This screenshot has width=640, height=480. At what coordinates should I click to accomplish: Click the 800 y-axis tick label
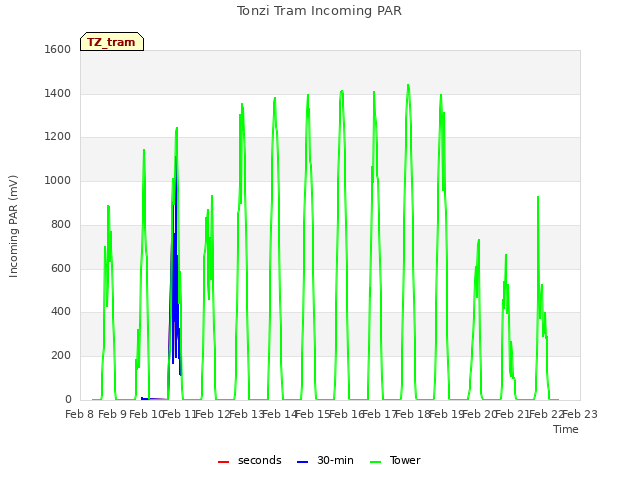[61, 224]
